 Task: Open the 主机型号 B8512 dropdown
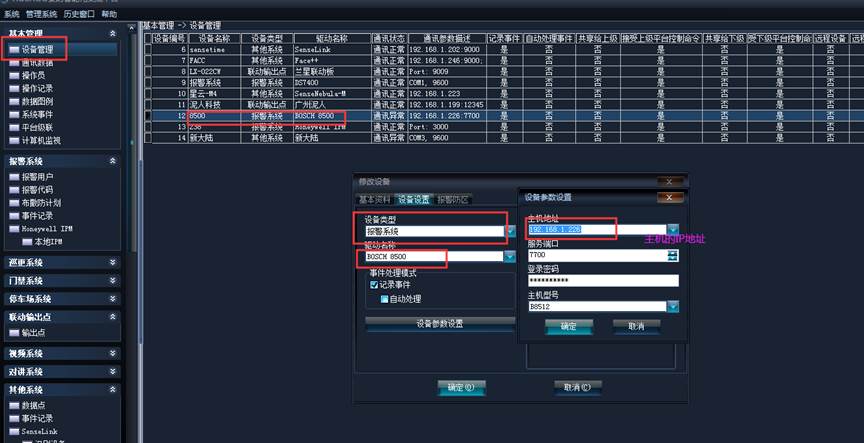tap(673, 306)
